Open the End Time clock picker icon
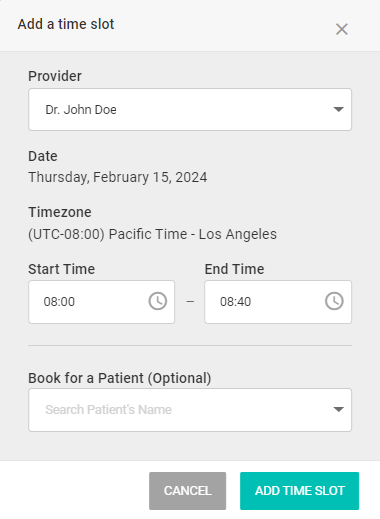Viewport: 380px width, 519px height. [334, 301]
